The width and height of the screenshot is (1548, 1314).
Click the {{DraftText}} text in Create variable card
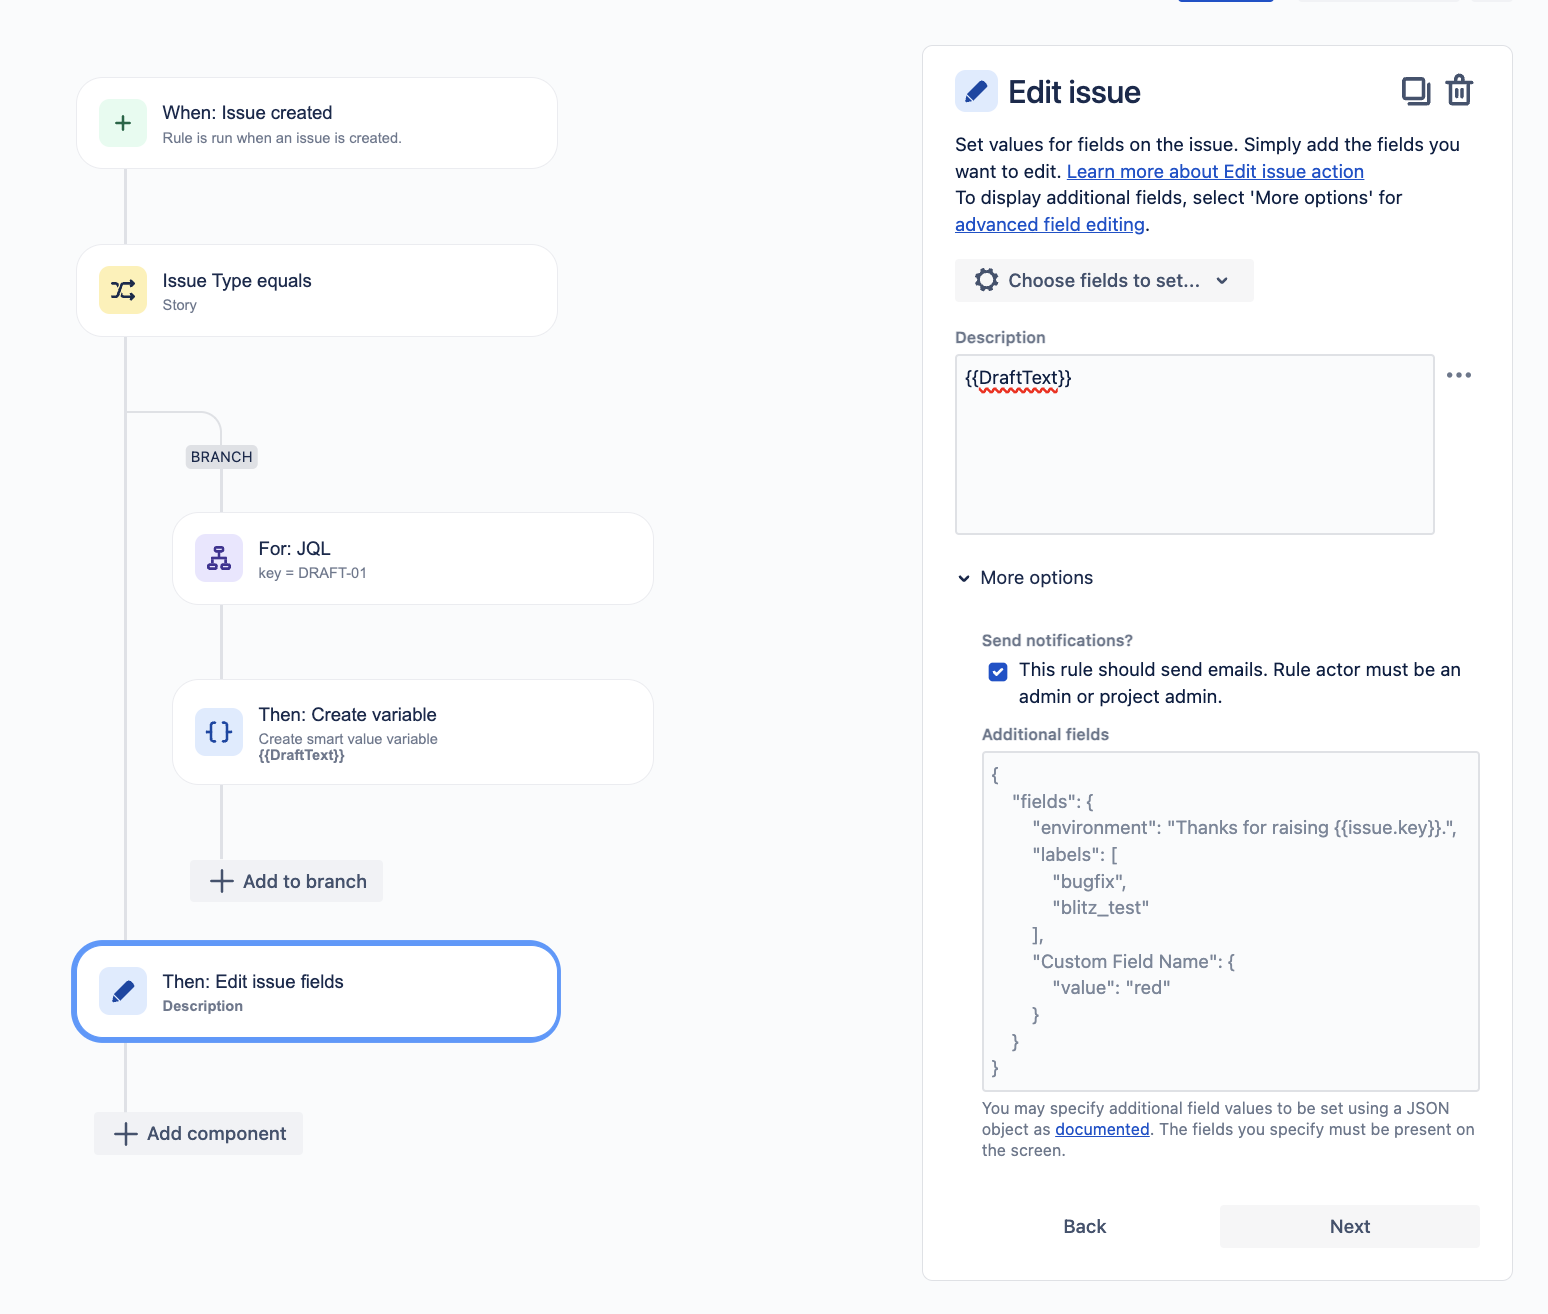click(302, 755)
